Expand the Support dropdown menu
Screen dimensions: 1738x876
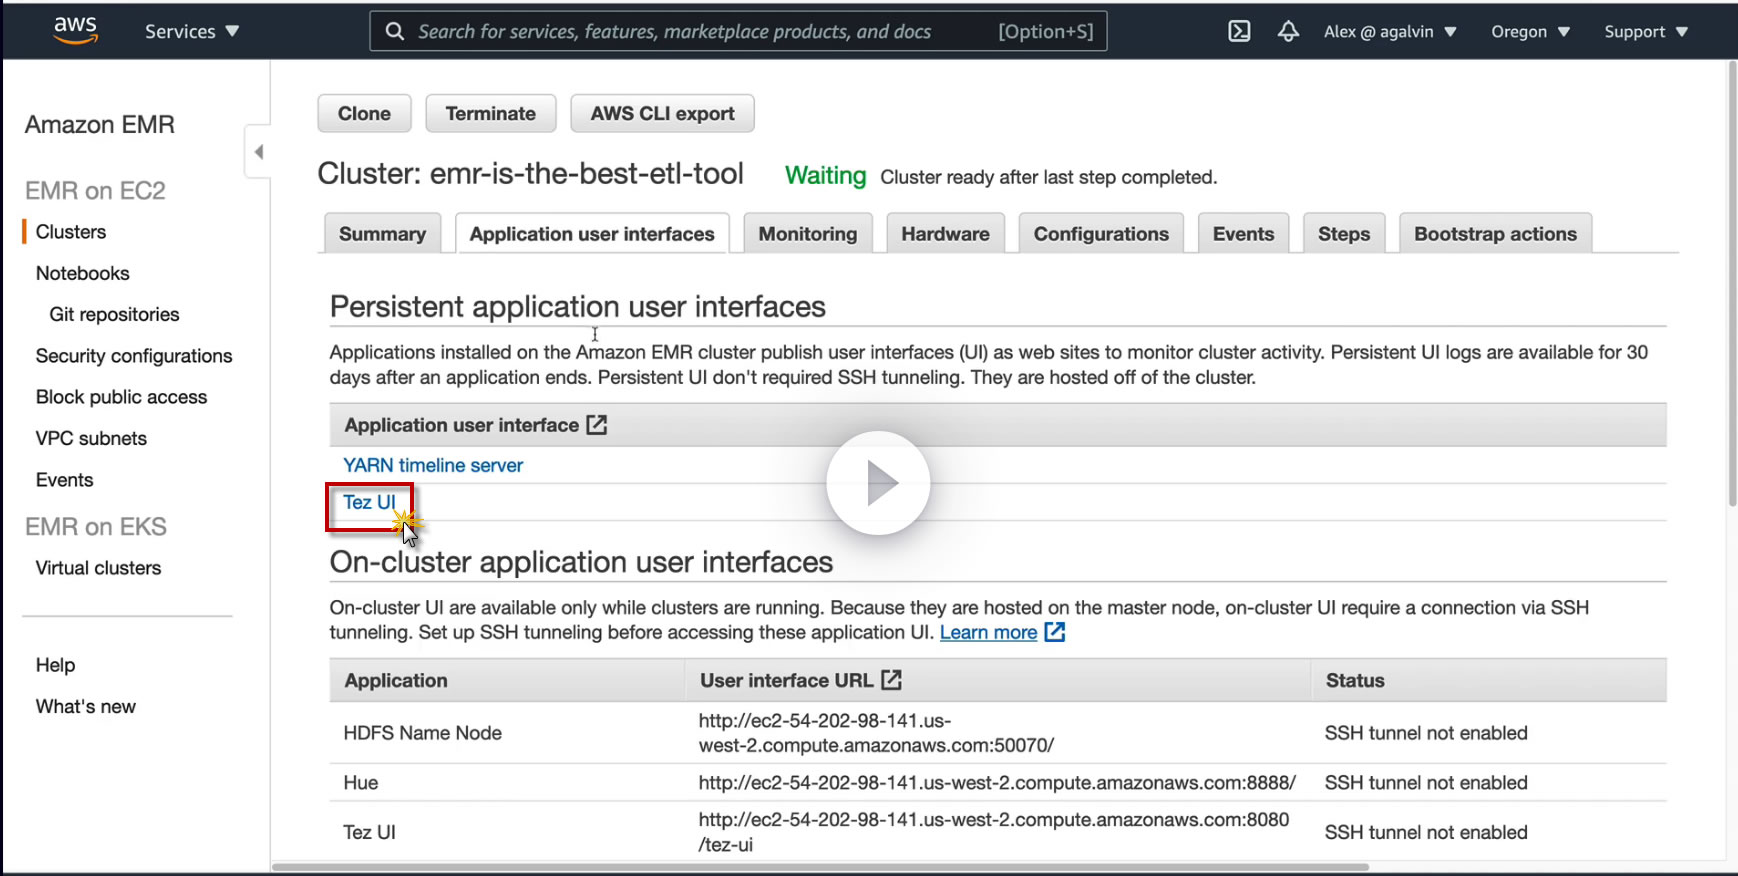coord(1645,31)
